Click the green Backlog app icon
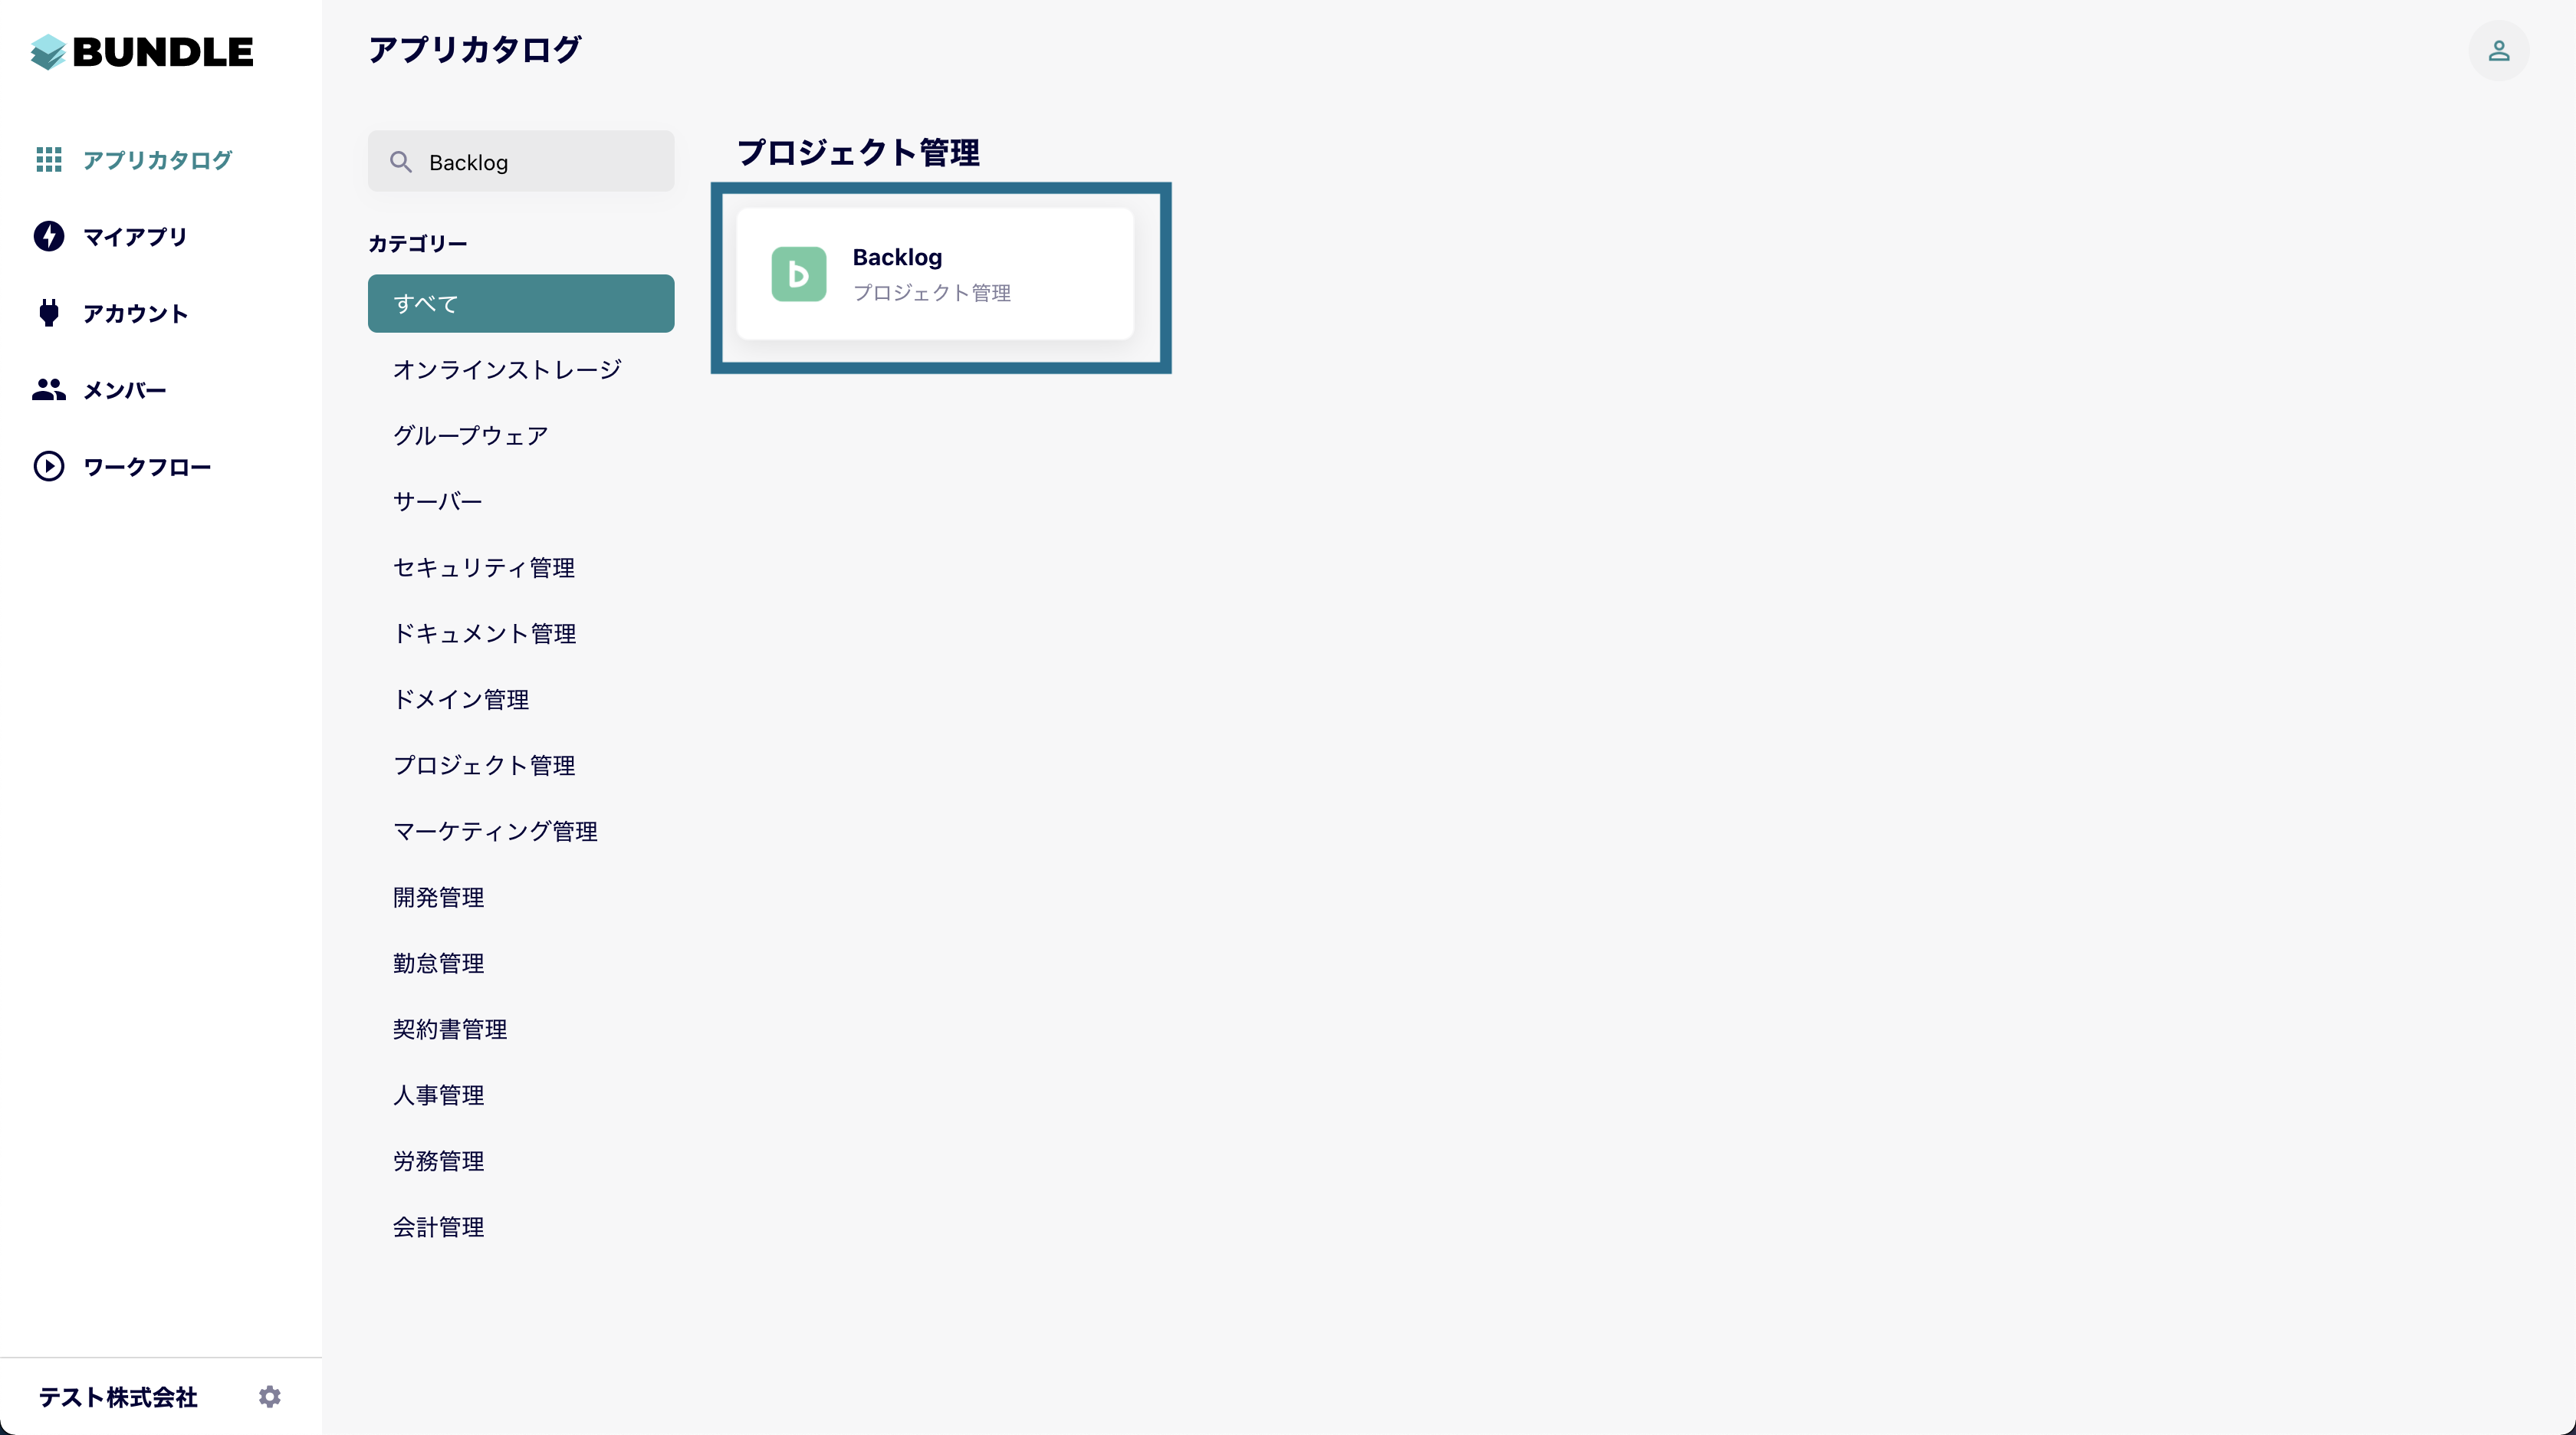 click(798, 274)
